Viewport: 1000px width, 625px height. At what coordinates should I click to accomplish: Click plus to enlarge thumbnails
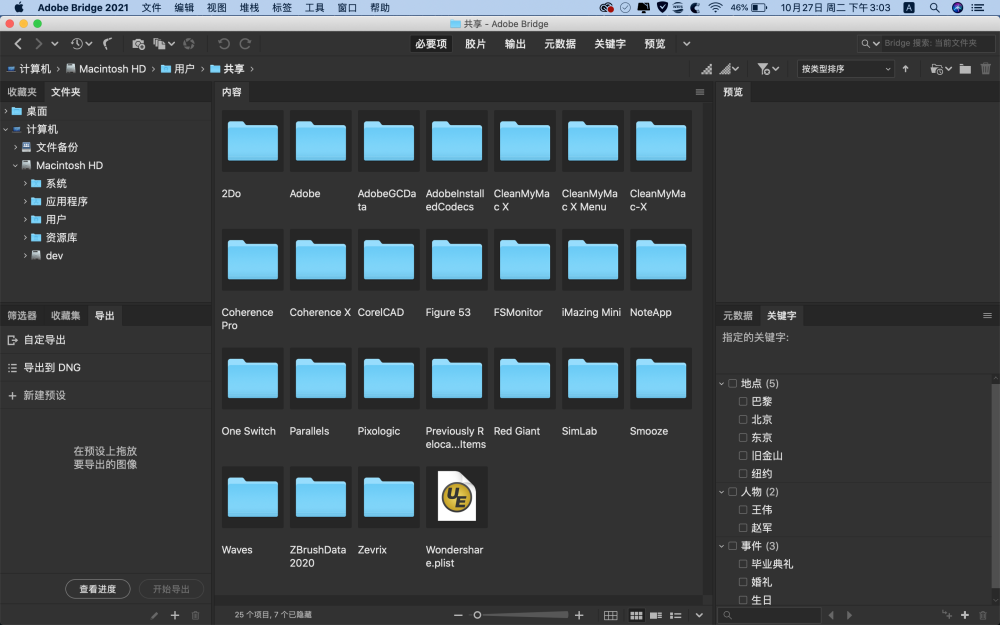pyautogui.click(x=579, y=615)
